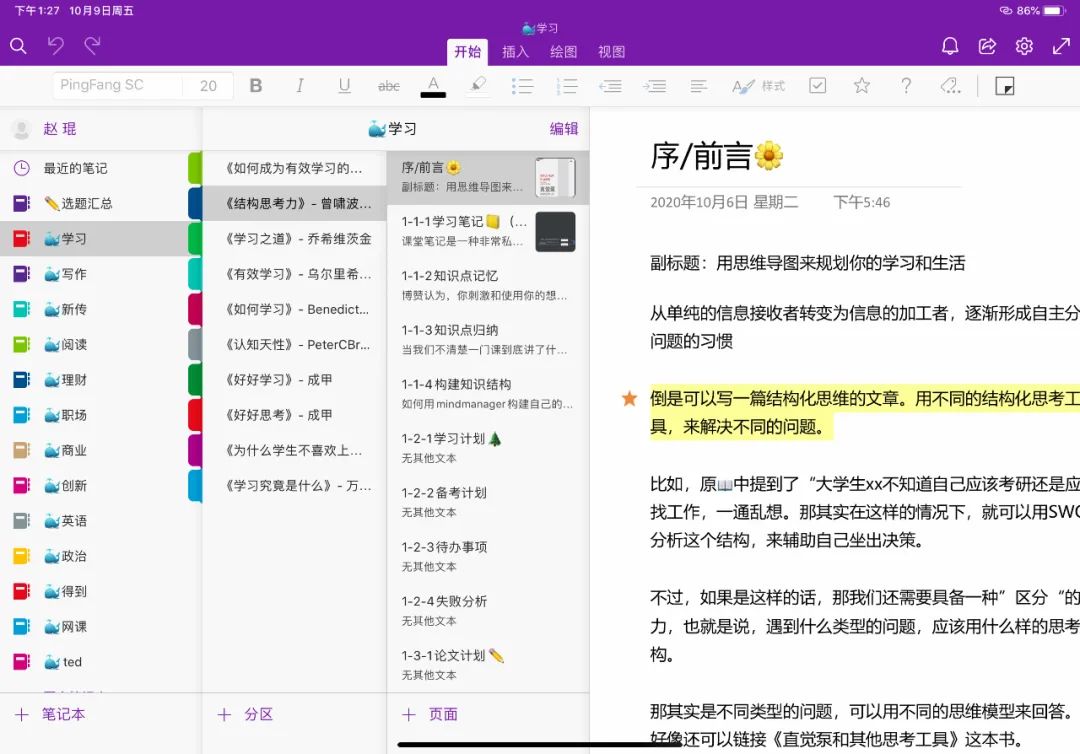Apply the question mark tag
Image resolution: width=1080 pixels, height=754 pixels.
906,85
